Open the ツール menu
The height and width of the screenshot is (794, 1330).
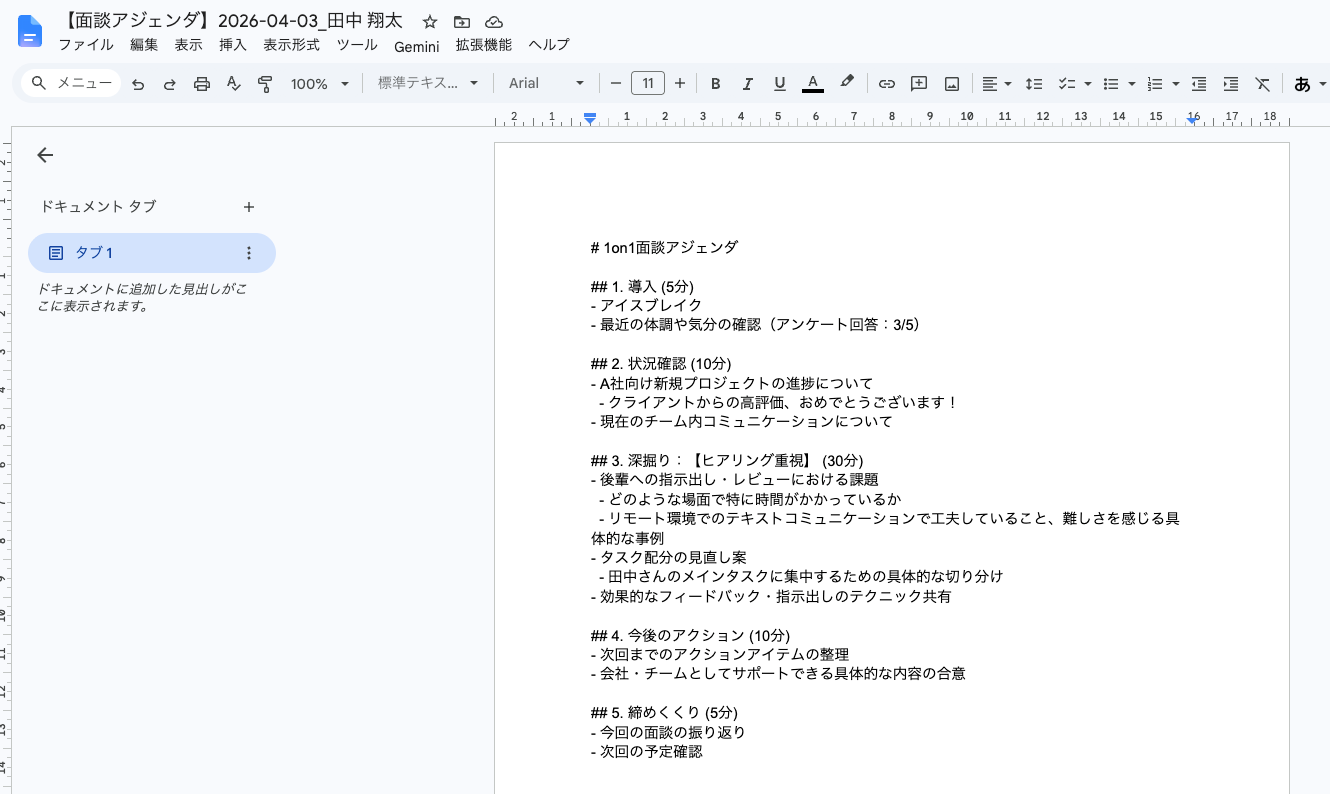(x=357, y=45)
